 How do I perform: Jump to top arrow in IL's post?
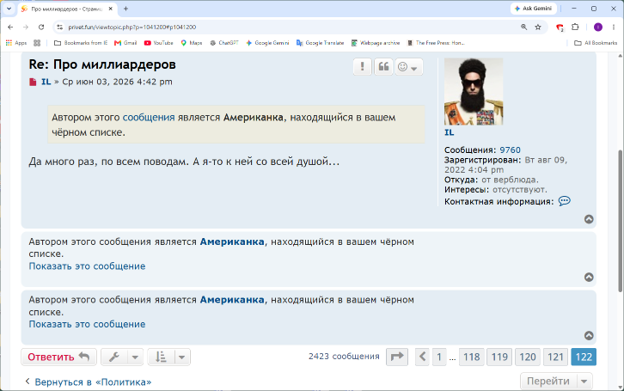[589, 219]
